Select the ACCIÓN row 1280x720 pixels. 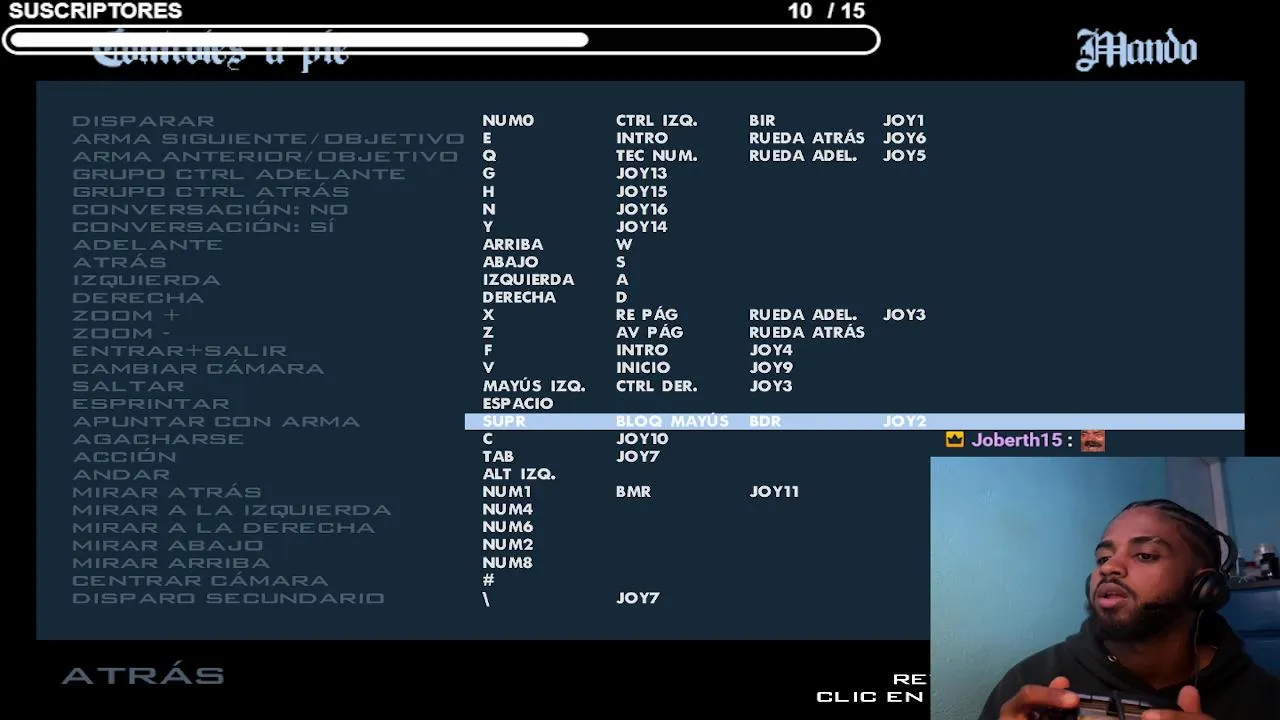pyautogui.click(x=125, y=457)
